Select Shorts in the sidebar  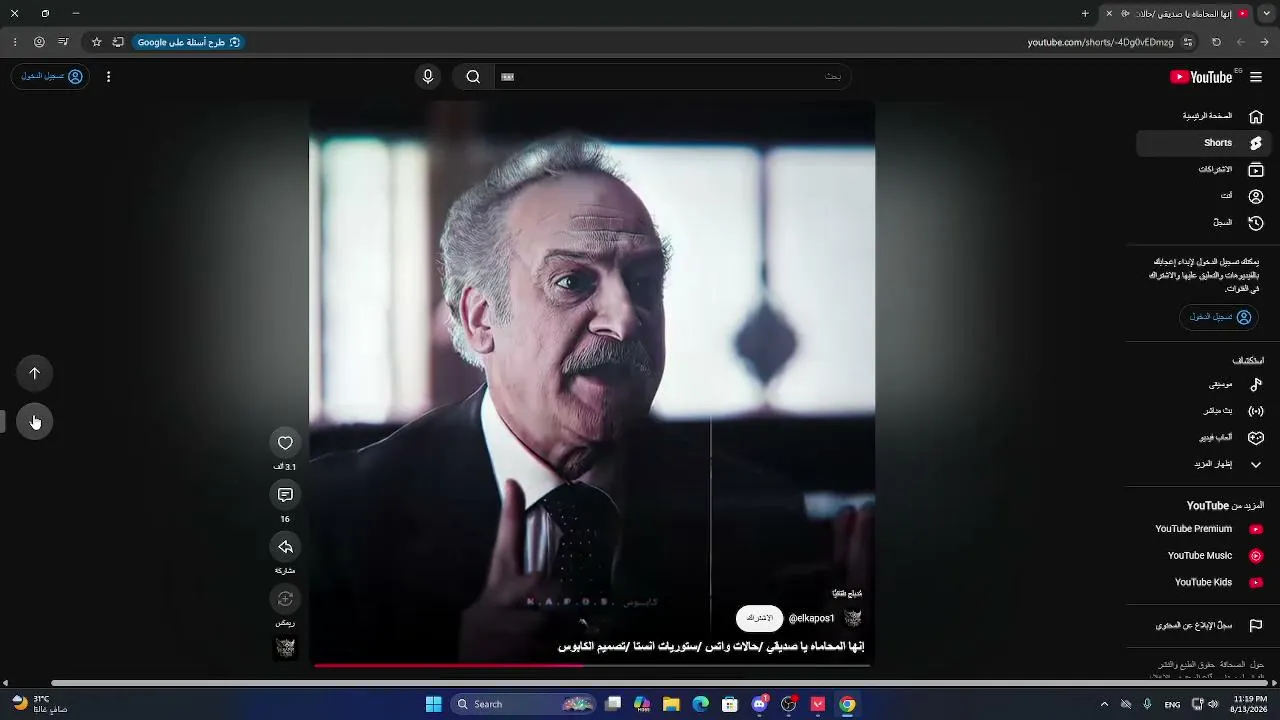tap(1204, 143)
